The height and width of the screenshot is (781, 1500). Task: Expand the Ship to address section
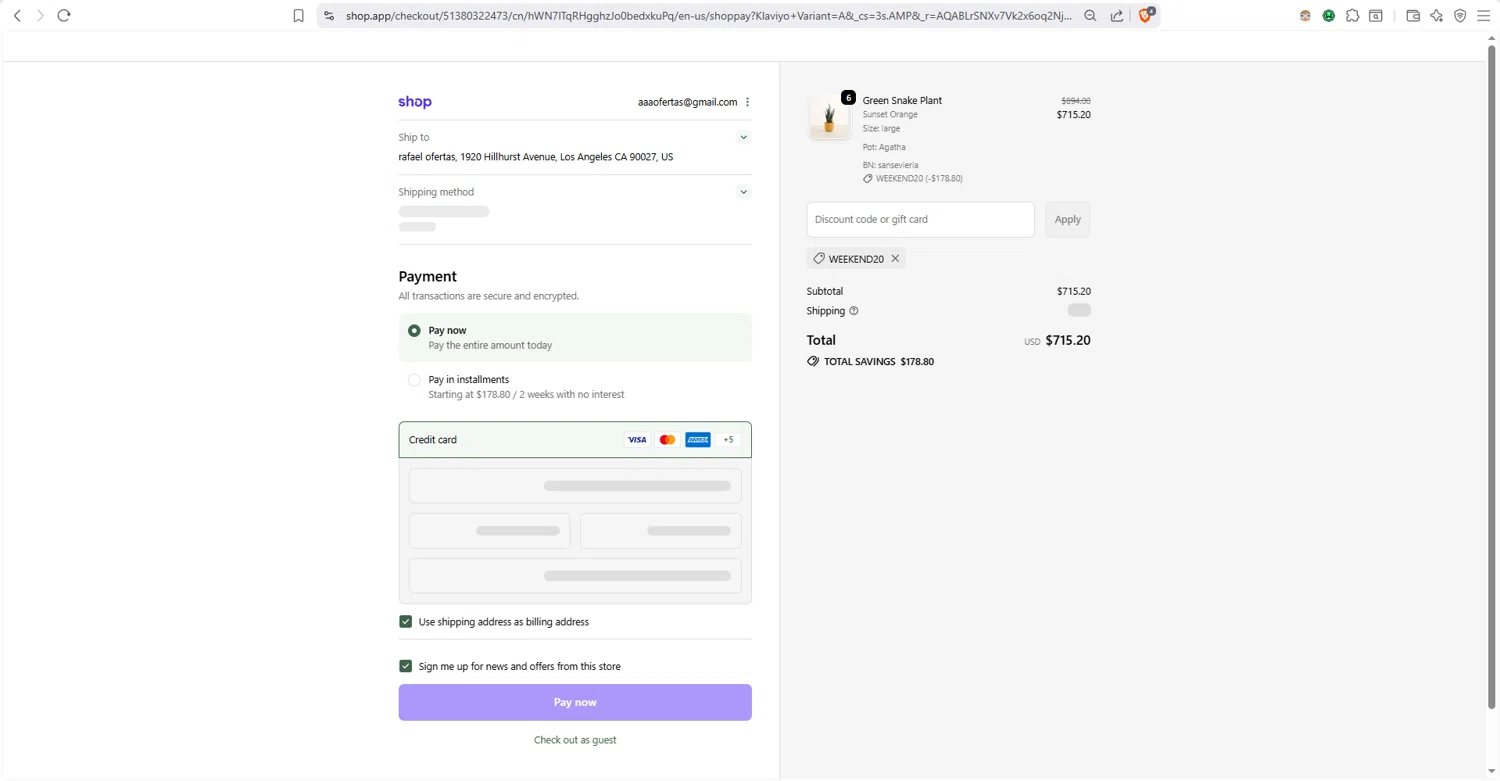pyautogui.click(x=743, y=138)
